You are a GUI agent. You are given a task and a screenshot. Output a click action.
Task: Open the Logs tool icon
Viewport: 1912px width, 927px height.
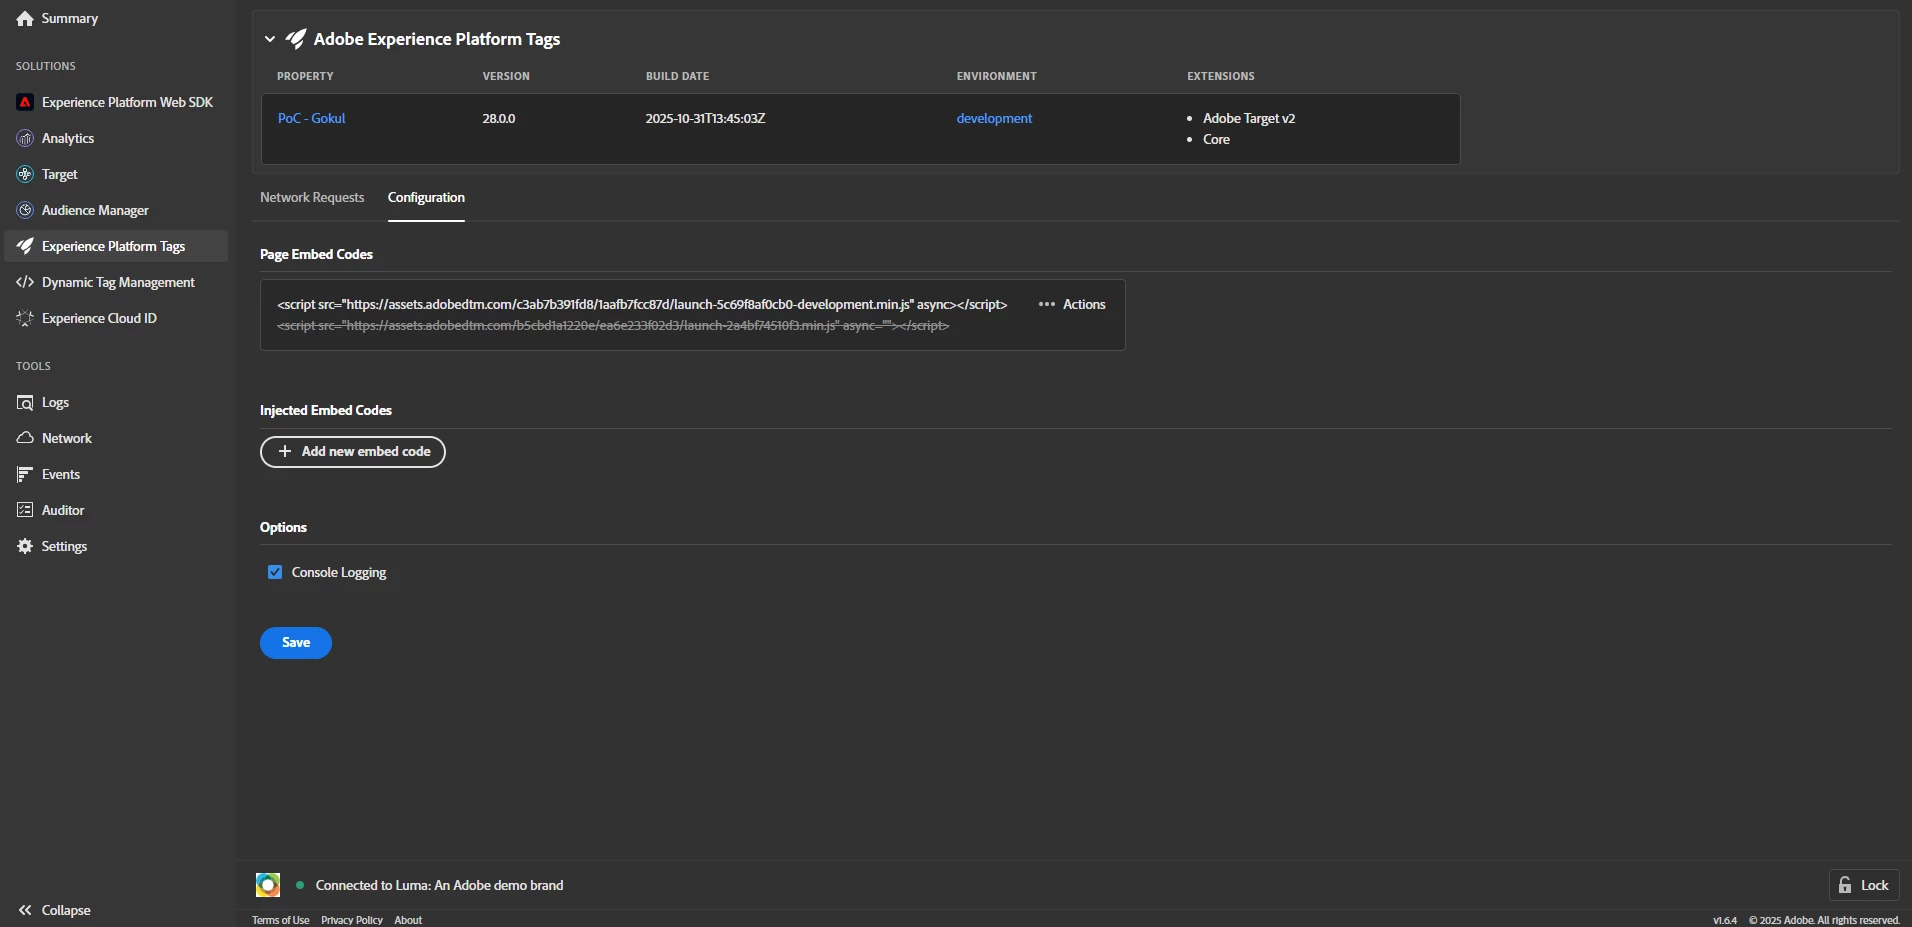coord(25,402)
